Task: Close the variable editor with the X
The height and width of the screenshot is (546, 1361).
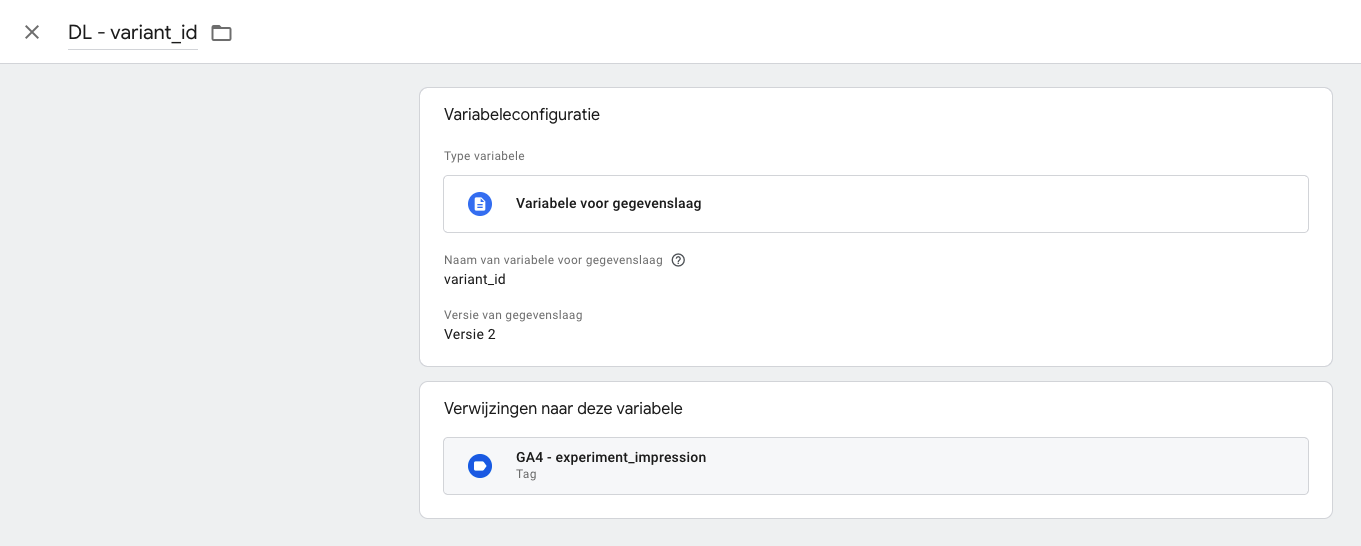Action: point(32,32)
